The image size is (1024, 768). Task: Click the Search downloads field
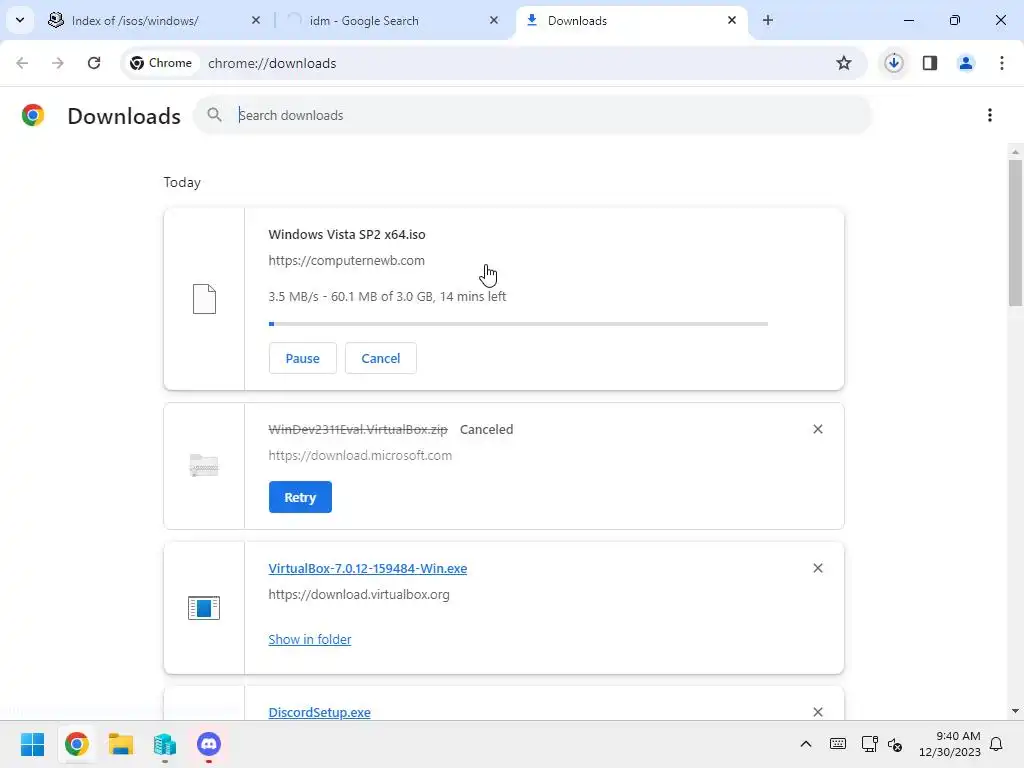click(x=532, y=115)
